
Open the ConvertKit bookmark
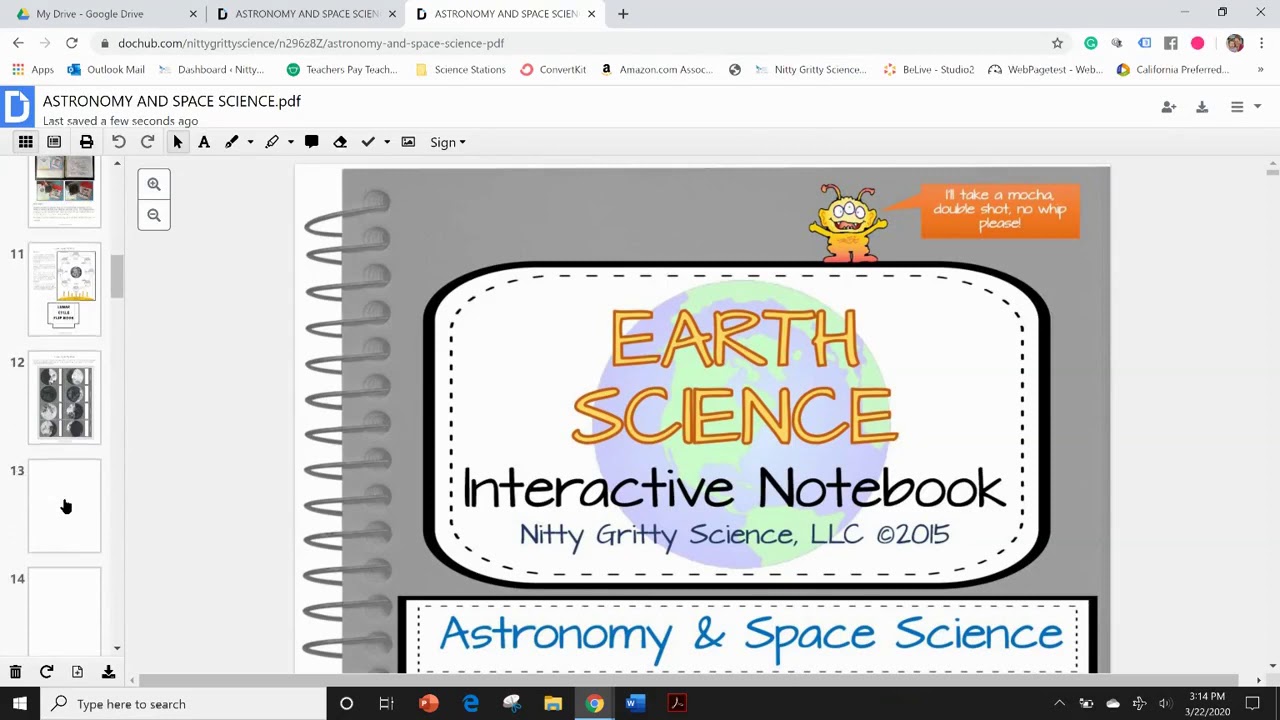(553, 70)
